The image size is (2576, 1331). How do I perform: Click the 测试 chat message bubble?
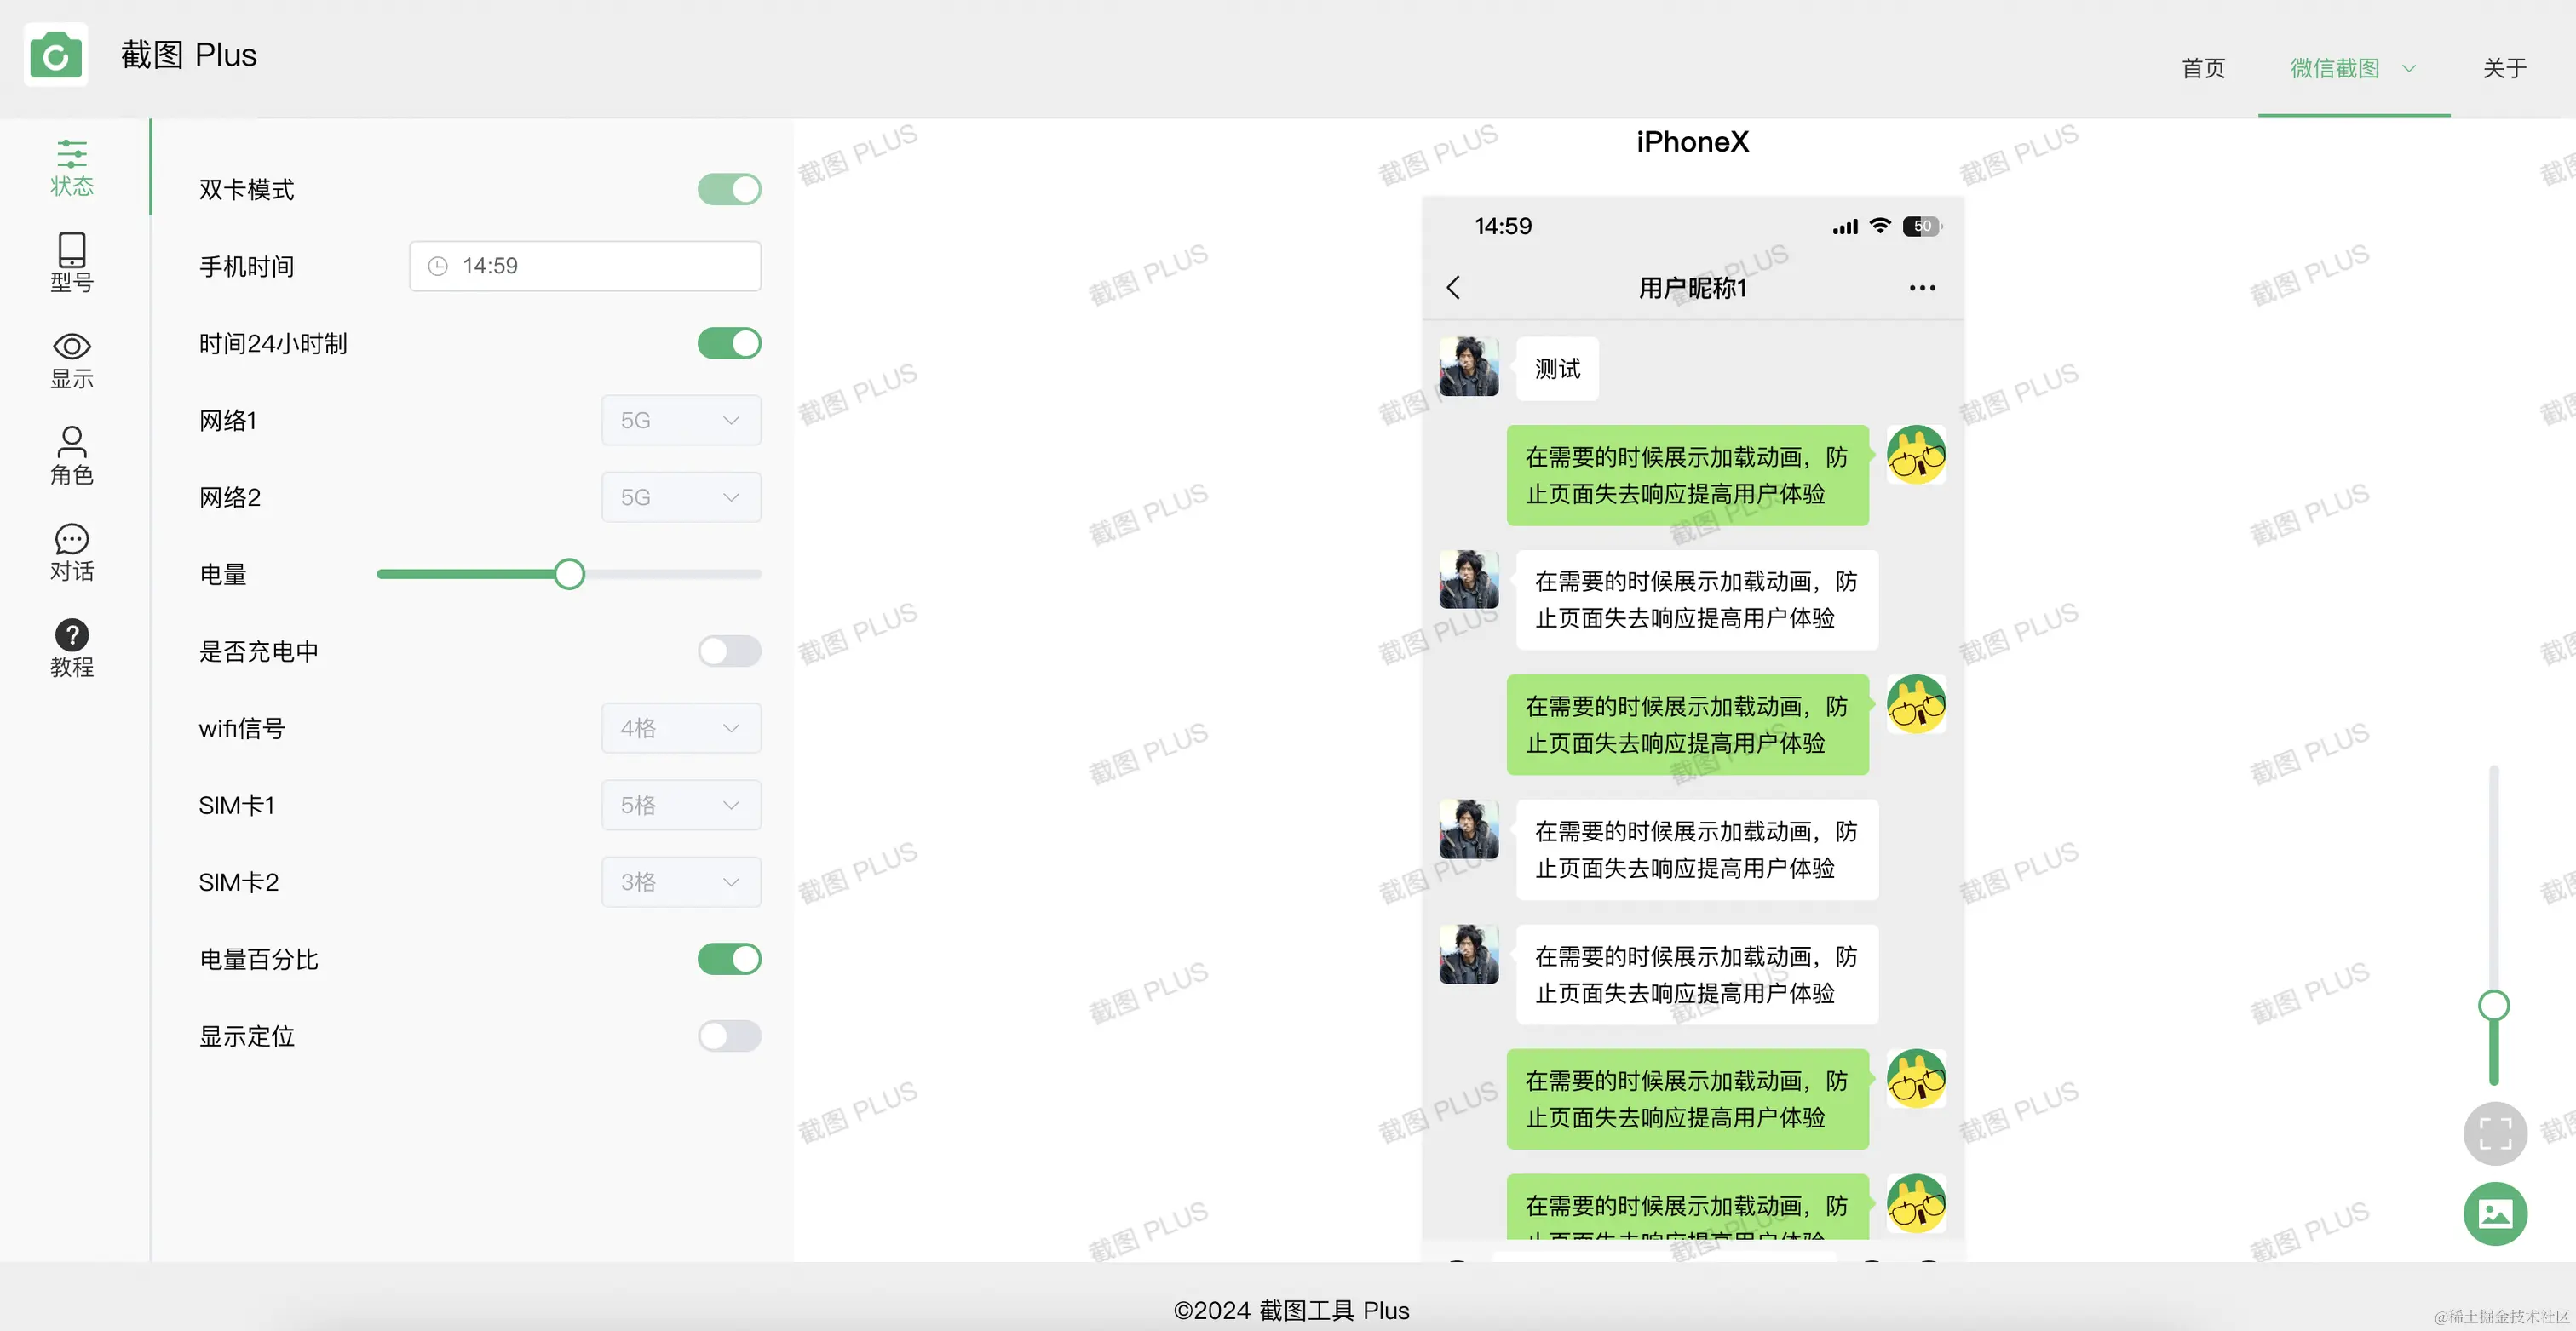pyautogui.click(x=1557, y=369)
